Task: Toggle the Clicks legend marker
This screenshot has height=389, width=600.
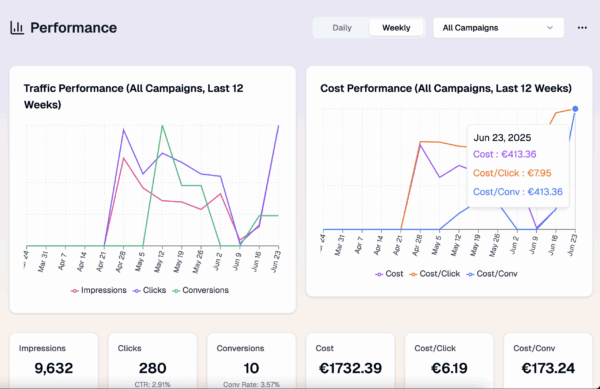Action: coord(137,291)
